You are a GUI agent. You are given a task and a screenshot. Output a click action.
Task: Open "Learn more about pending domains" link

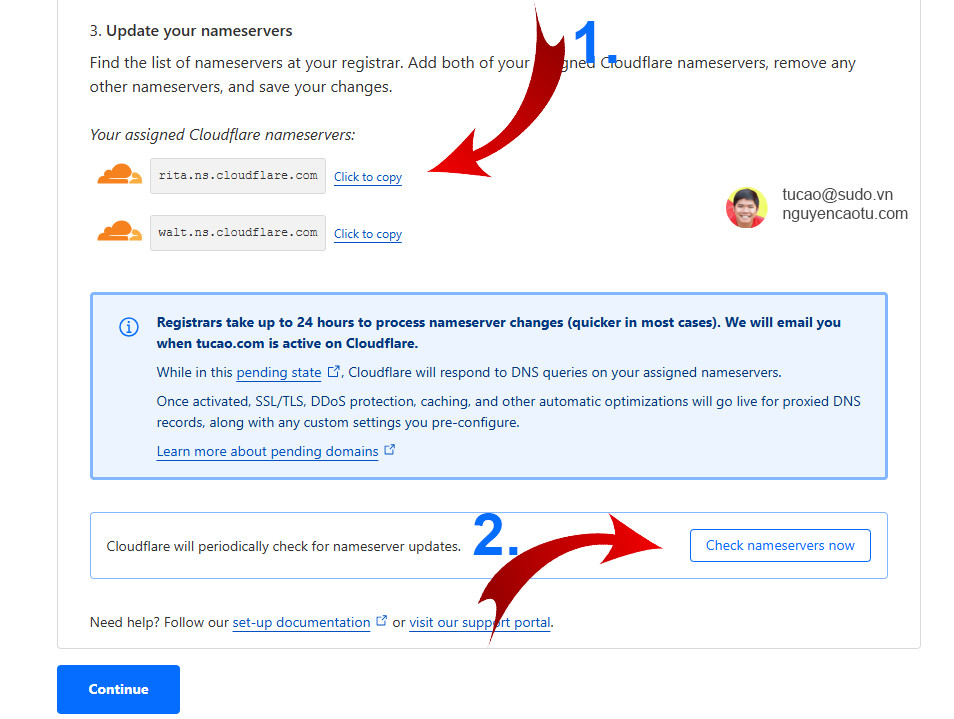coord(267,451)
